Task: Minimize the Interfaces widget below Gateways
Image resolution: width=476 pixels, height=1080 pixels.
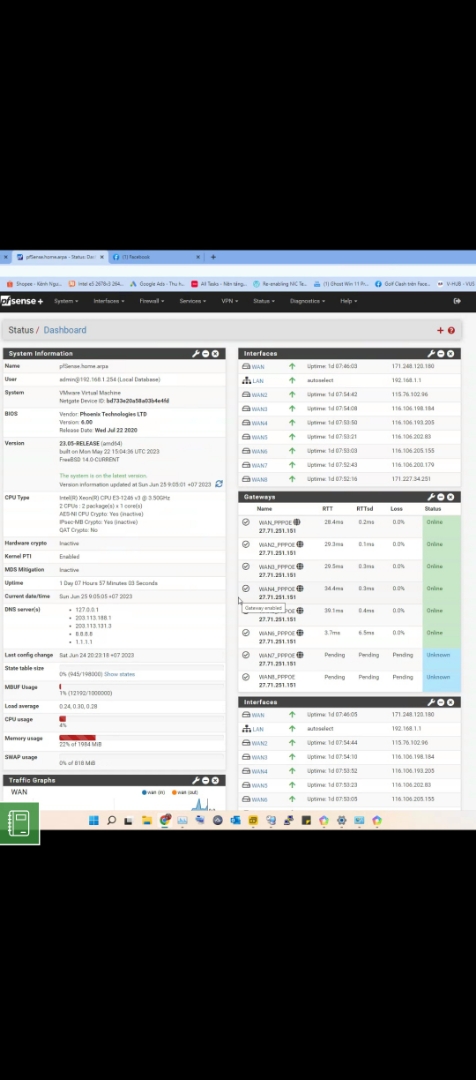Action: [x=441, y=702]
